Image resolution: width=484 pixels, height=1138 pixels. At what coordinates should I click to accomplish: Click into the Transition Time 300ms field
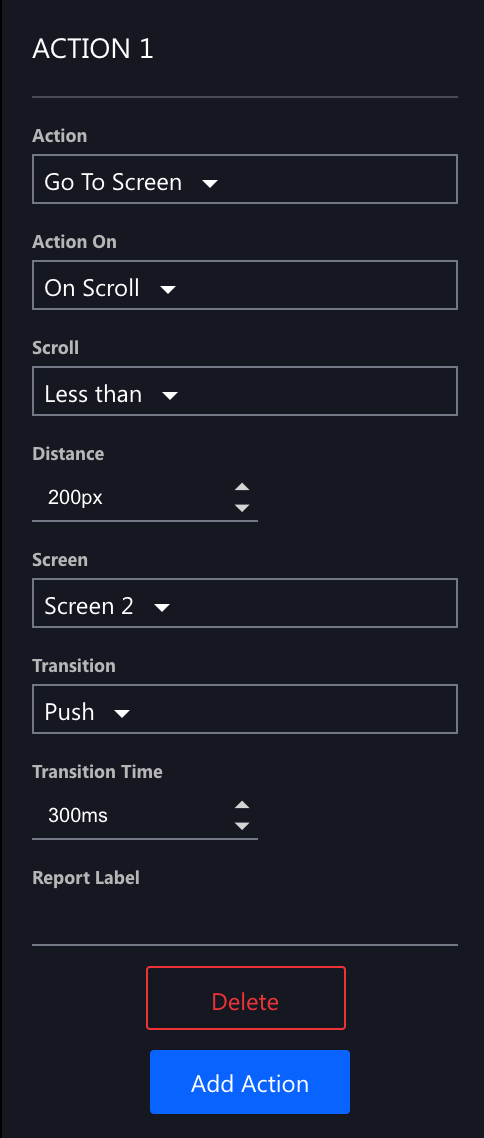coord(133,815)
